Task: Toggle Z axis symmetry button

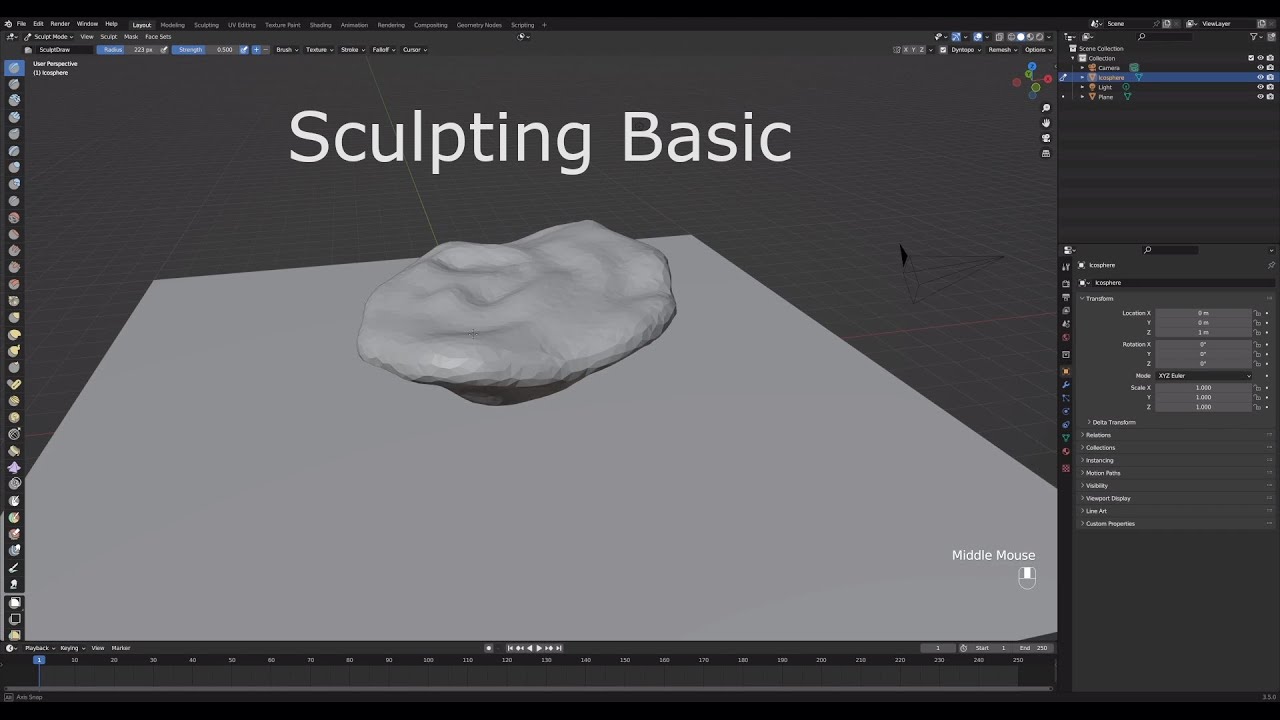Action: pos(923,49)
